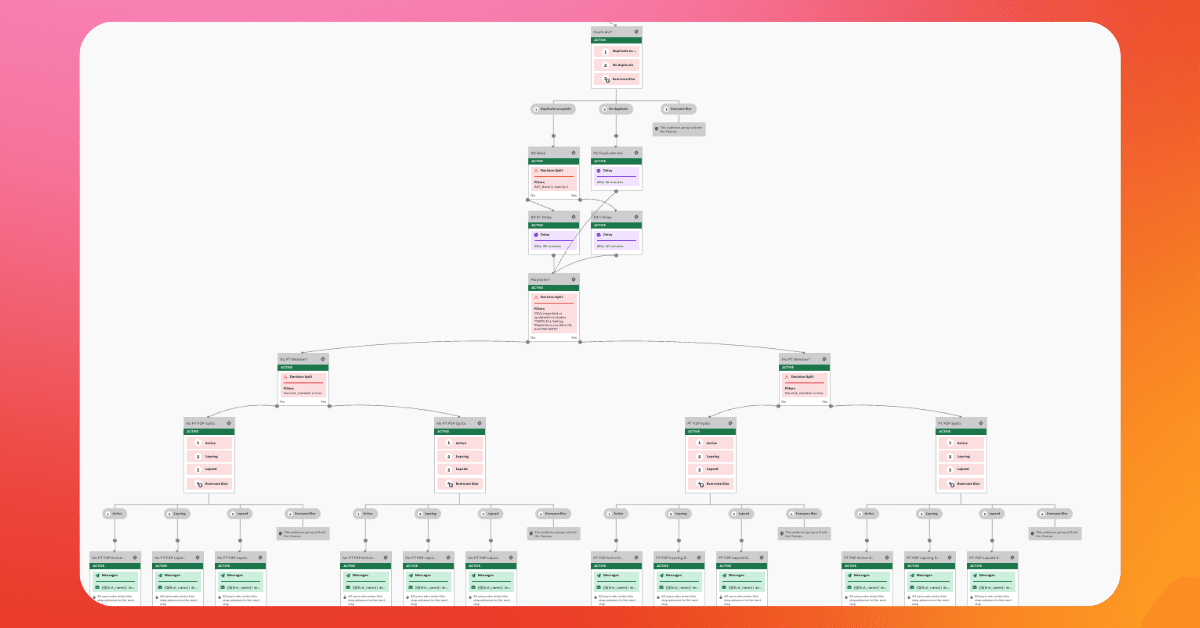Select the Lapsed option row inside PT P$P Splits
The height and width of the screenshot is (628, 1200).
tap(962, 469)
